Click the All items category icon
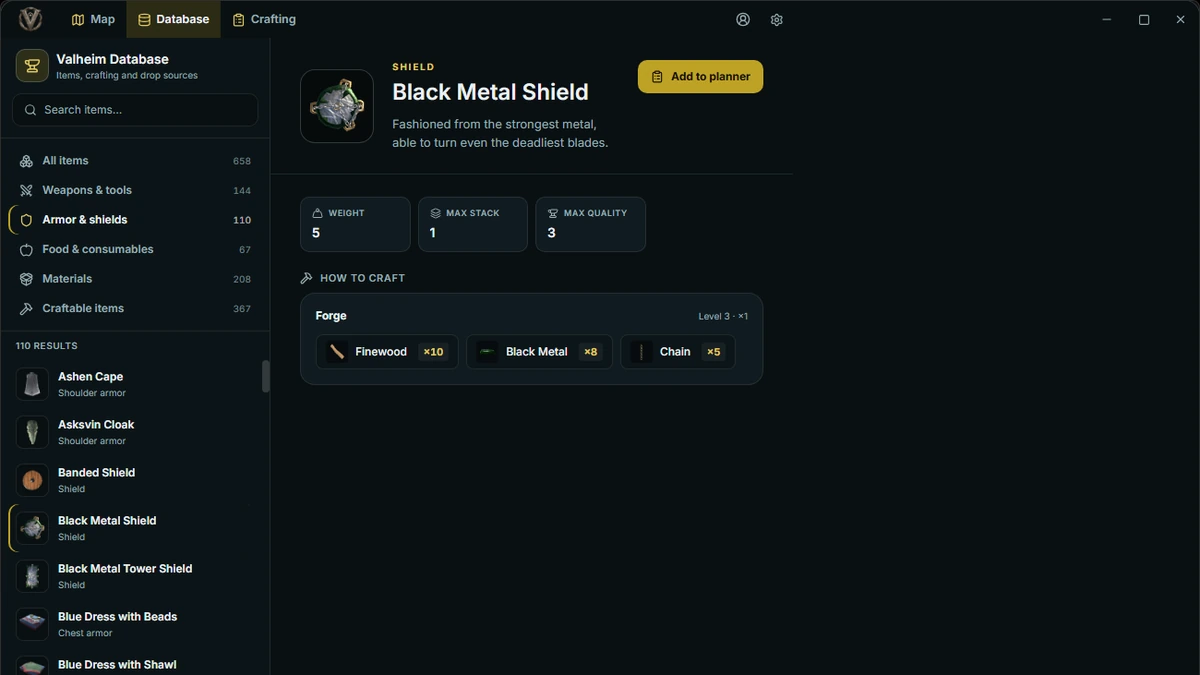Screen dimensions: 1200x675 [26, 161]
